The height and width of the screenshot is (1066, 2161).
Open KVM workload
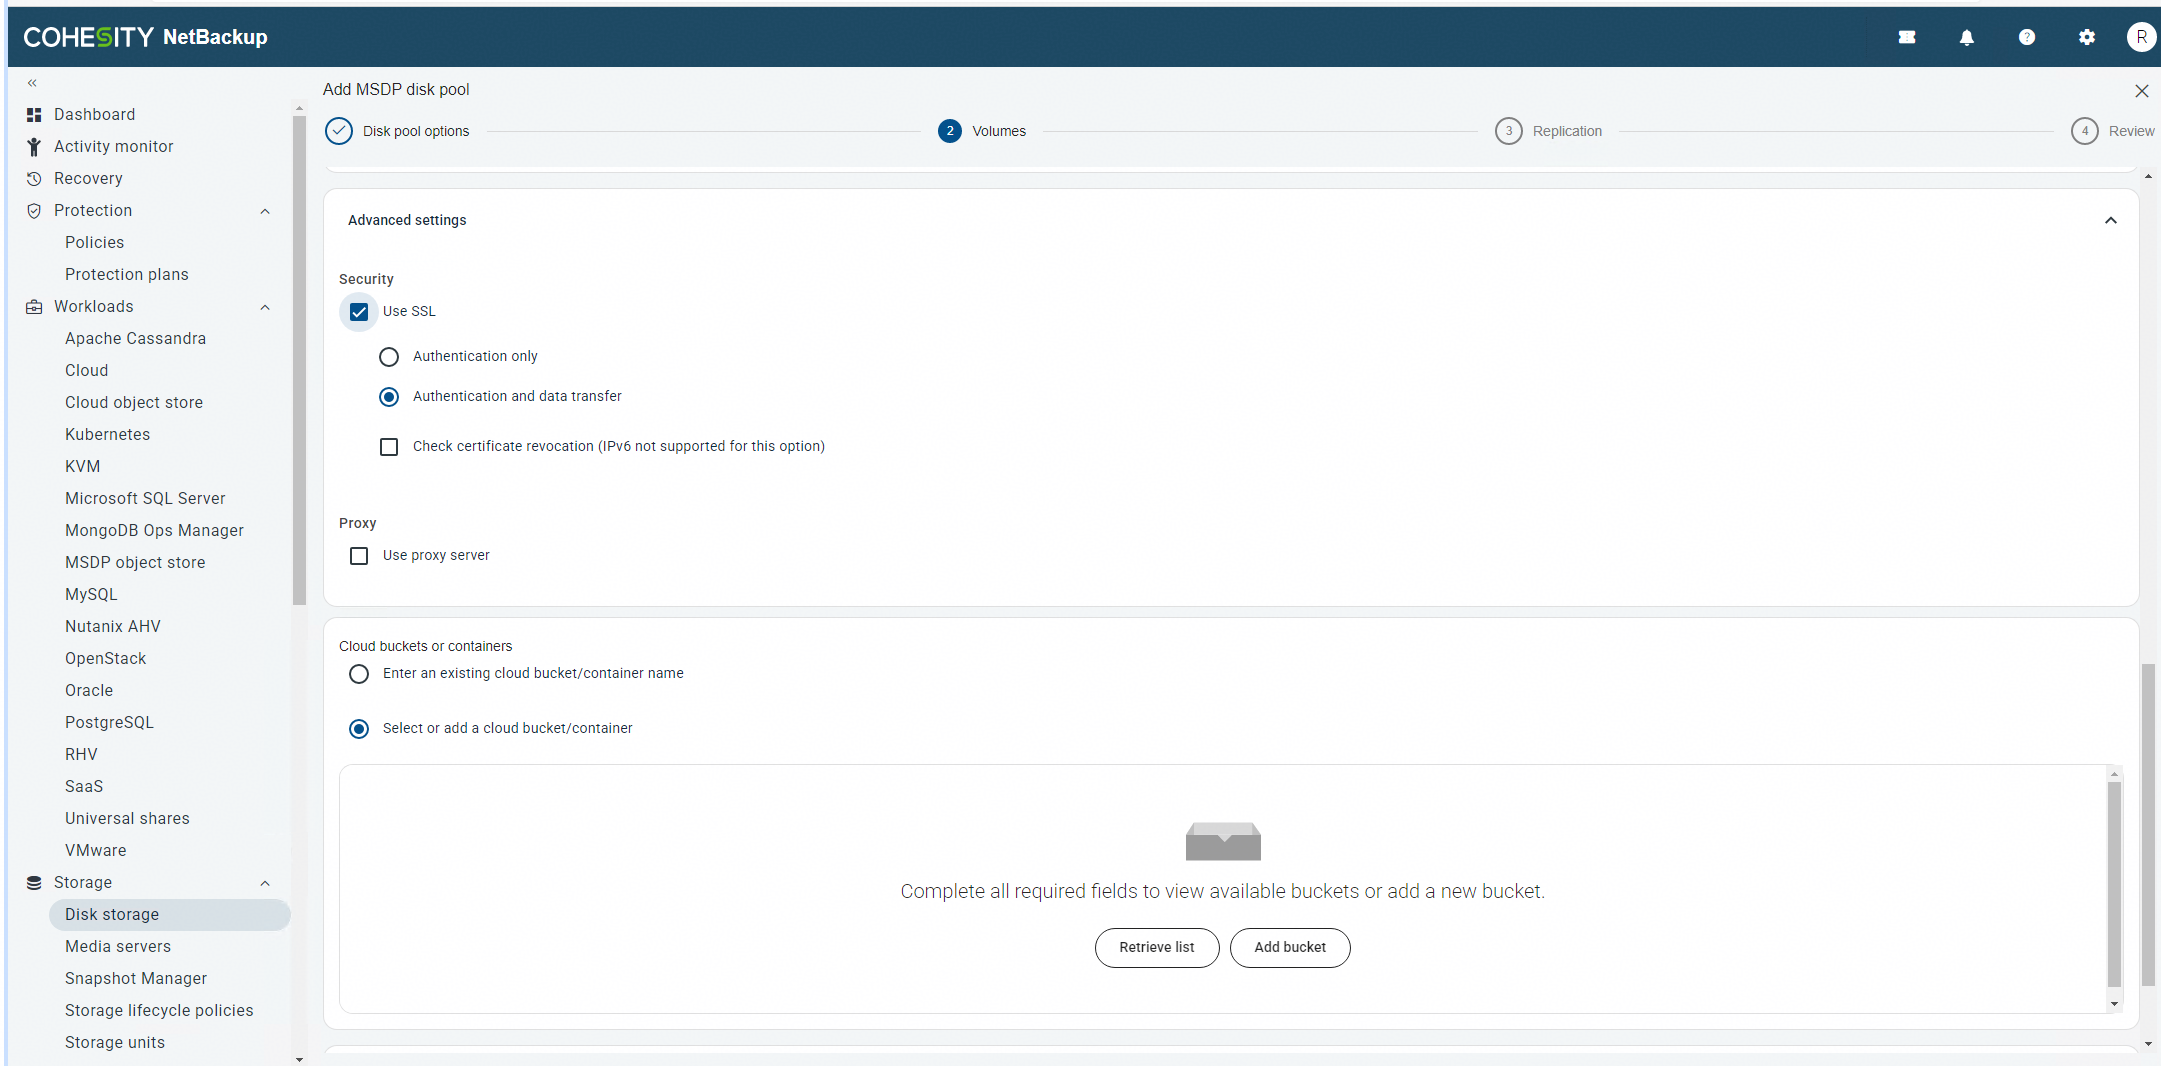(x=83, y=467)
